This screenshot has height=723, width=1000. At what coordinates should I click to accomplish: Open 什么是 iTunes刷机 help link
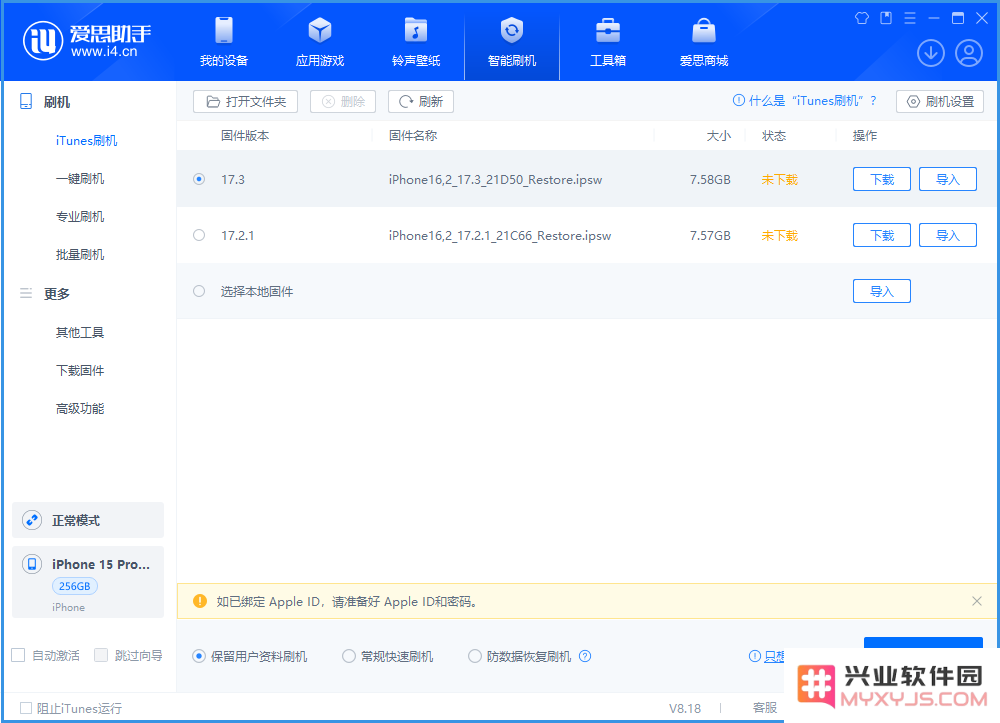point(805,101)
